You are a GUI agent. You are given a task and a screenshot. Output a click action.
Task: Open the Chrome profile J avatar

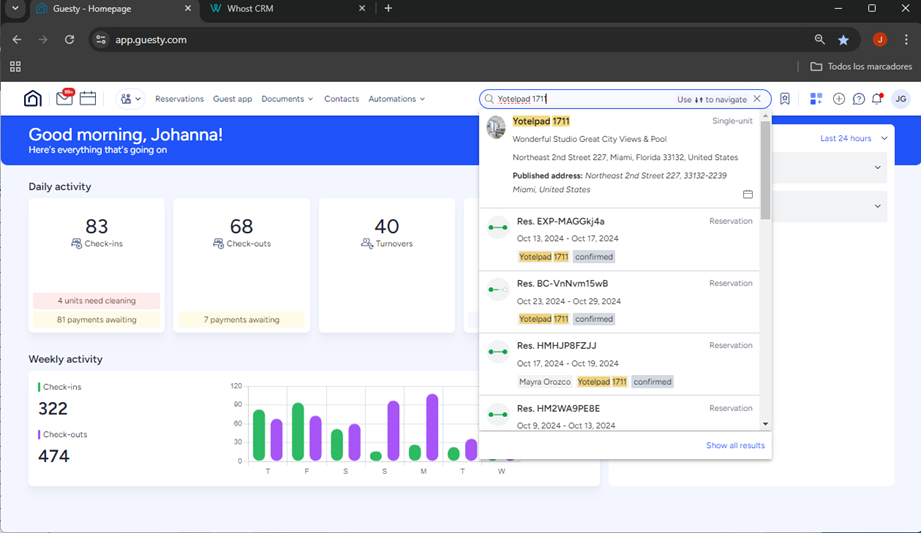879,39
